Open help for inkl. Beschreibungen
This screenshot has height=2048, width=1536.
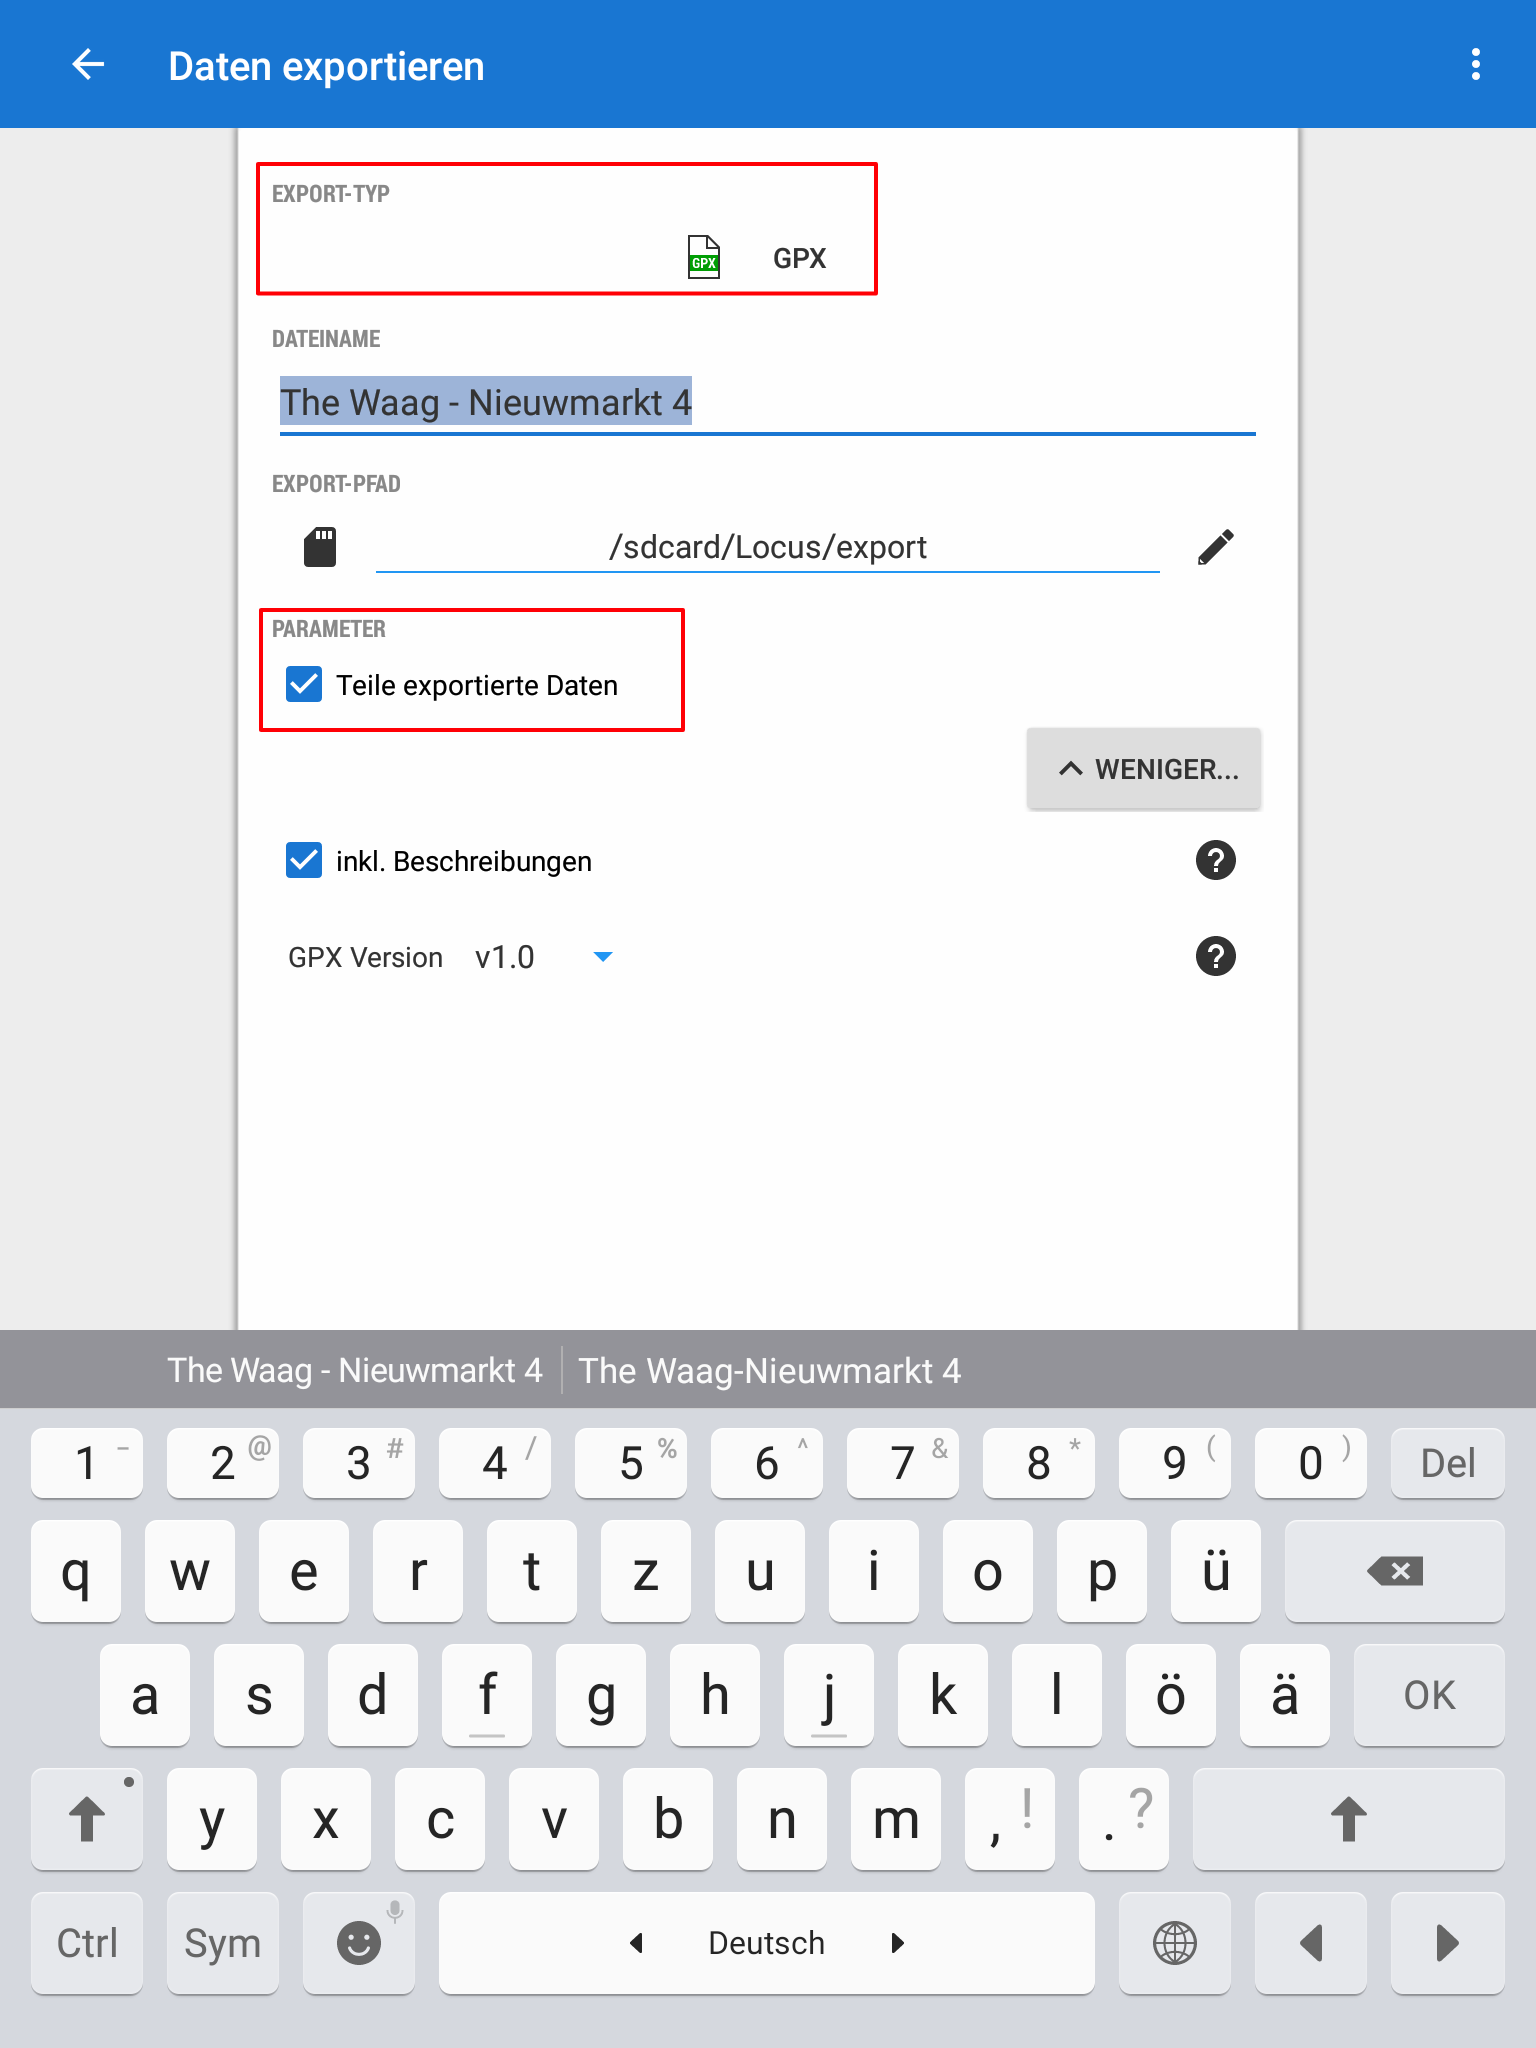1215,860
